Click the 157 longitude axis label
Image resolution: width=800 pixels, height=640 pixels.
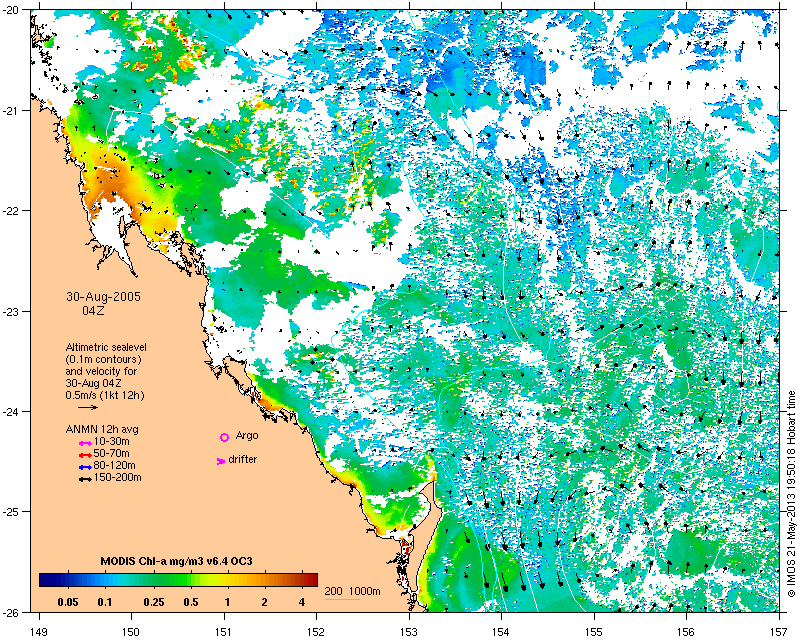pos(780,632)
